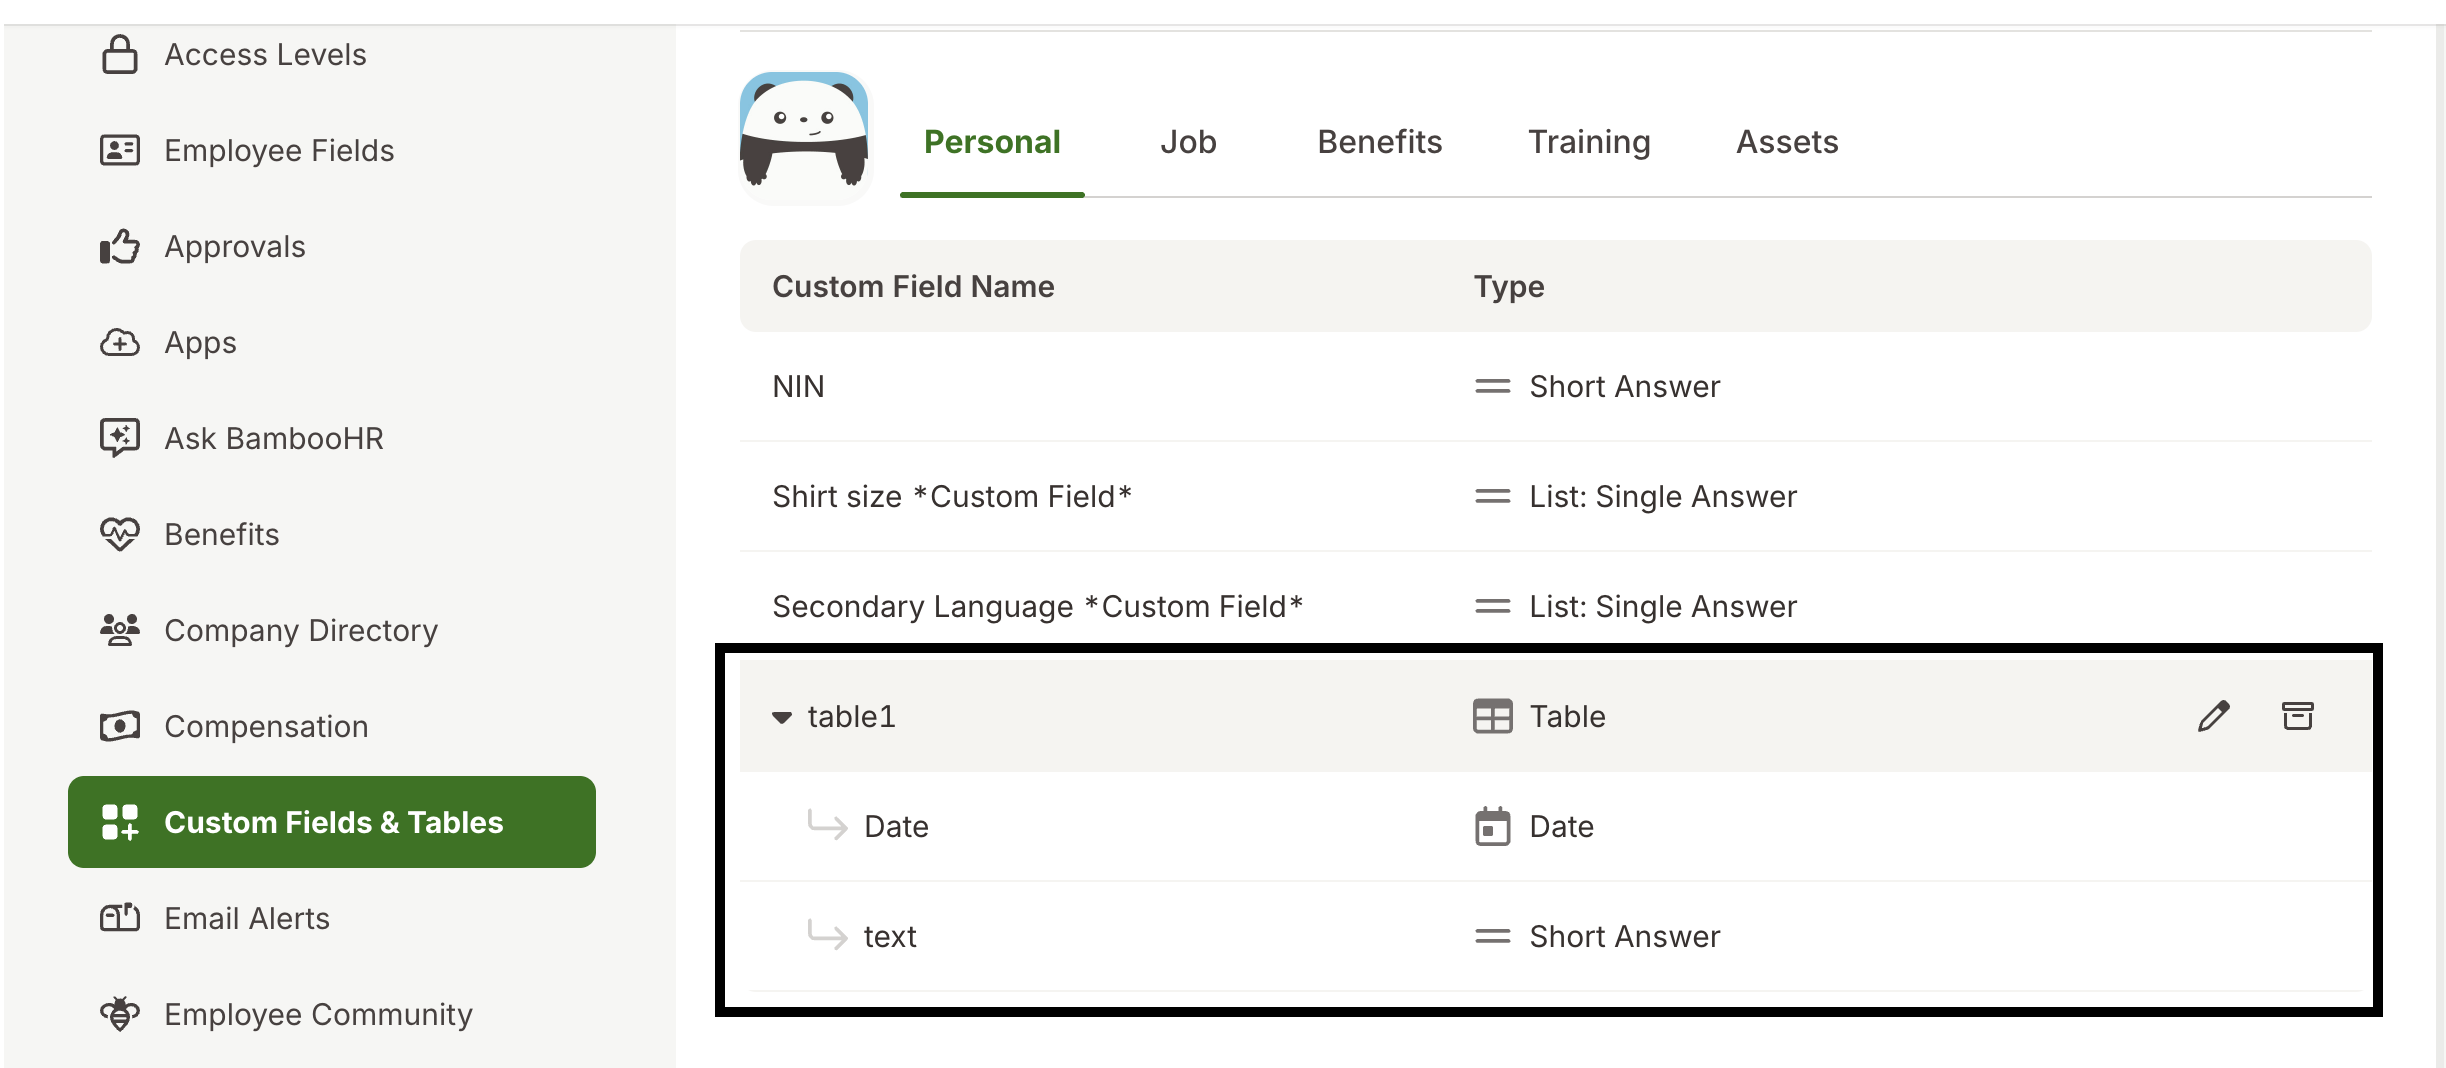Archive table1 using the archive icon
The width and height of the screenshot is (2446, 1068).
[2298, 716]
